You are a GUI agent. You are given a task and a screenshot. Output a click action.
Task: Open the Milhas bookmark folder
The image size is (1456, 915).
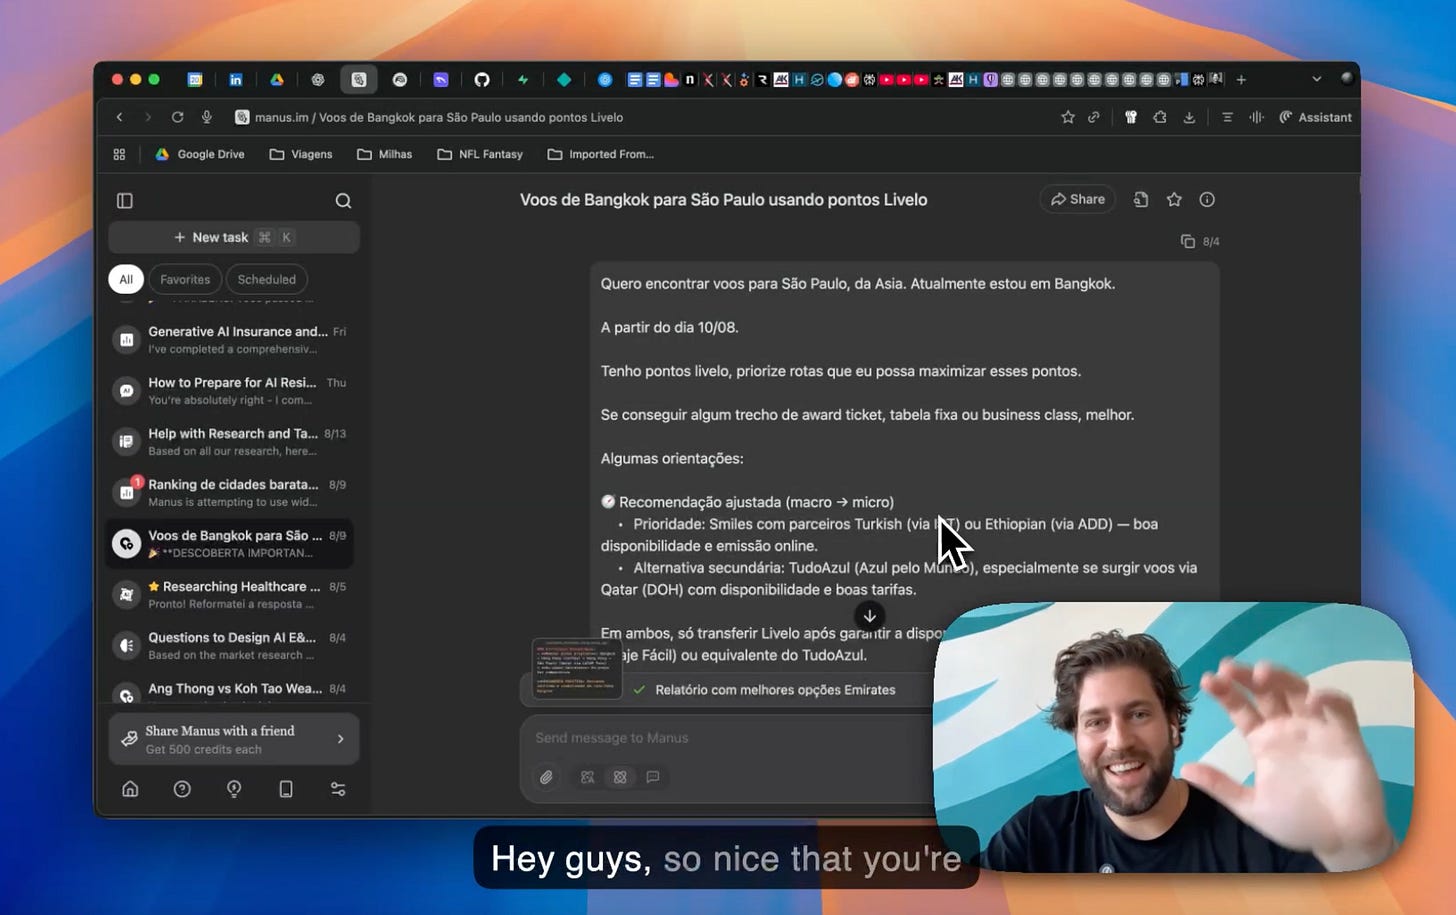click(x=385, y=154)
